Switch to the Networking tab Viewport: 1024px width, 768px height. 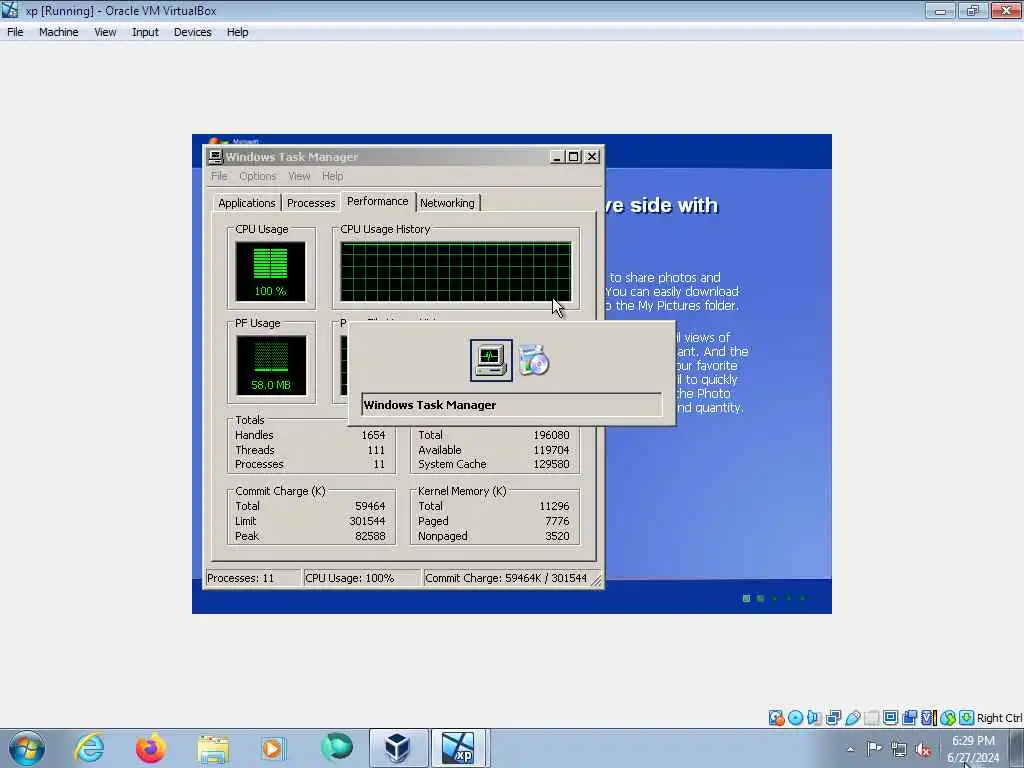447,203
